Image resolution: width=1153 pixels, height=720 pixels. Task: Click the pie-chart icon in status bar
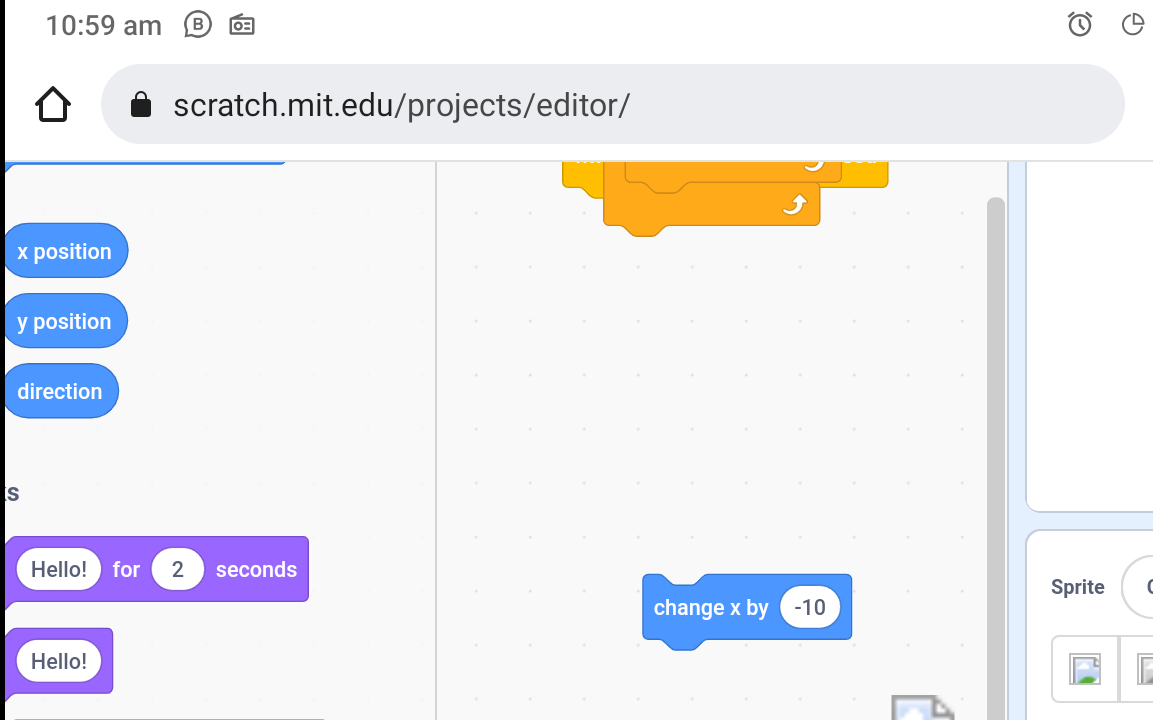point(1132,25)
